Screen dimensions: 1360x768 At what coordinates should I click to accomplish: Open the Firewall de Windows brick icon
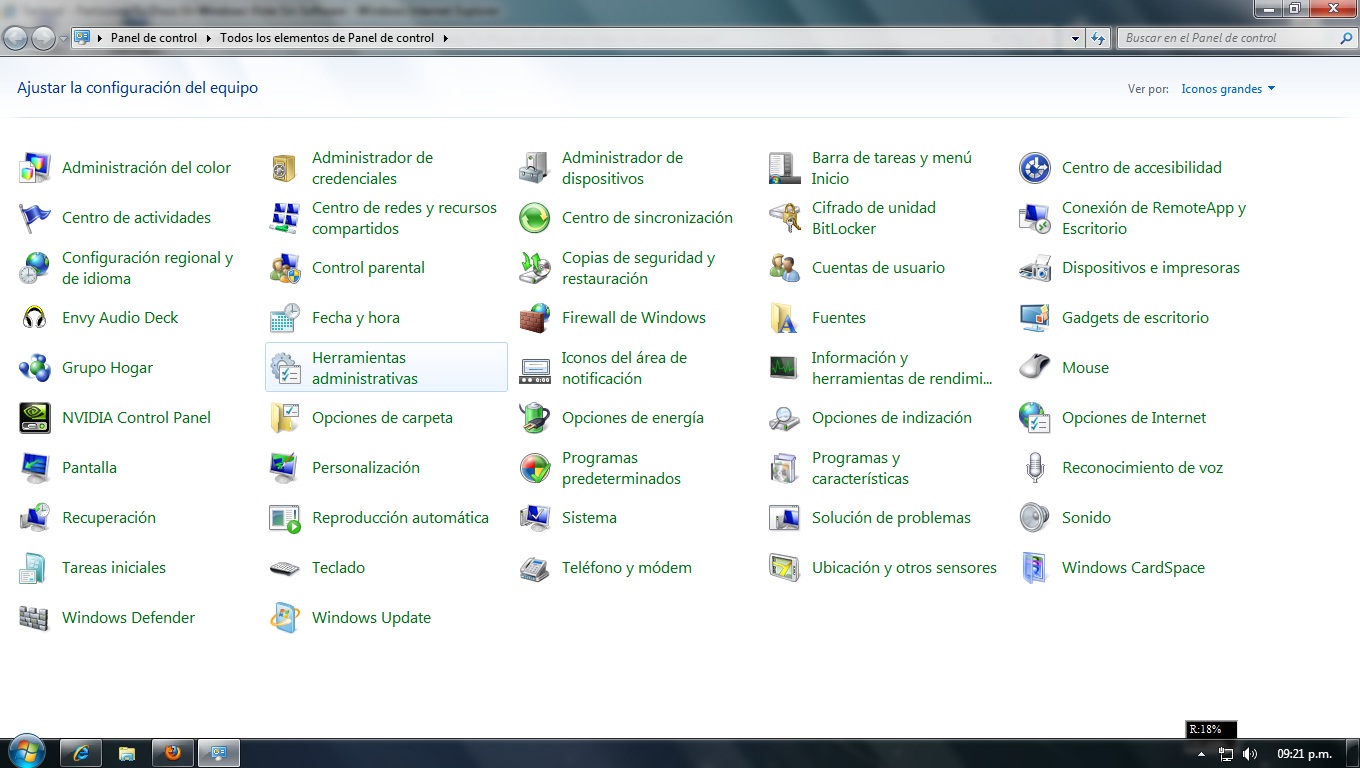pyautogui.click(x=535, y=318)
